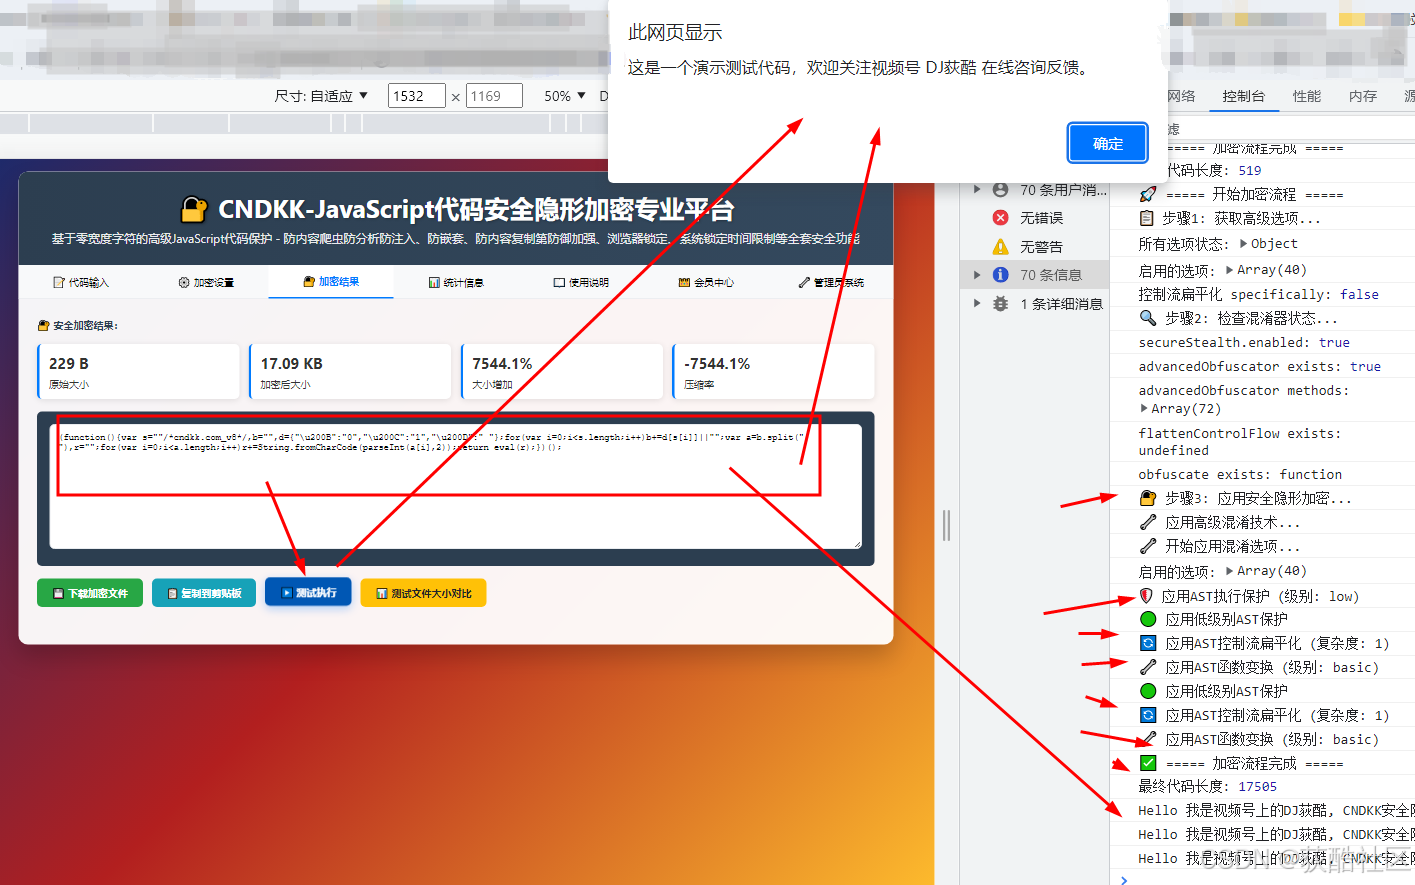Open the 使用说明 tab
The height and width of the screenshot is (885, 1415).
(581, 282)
